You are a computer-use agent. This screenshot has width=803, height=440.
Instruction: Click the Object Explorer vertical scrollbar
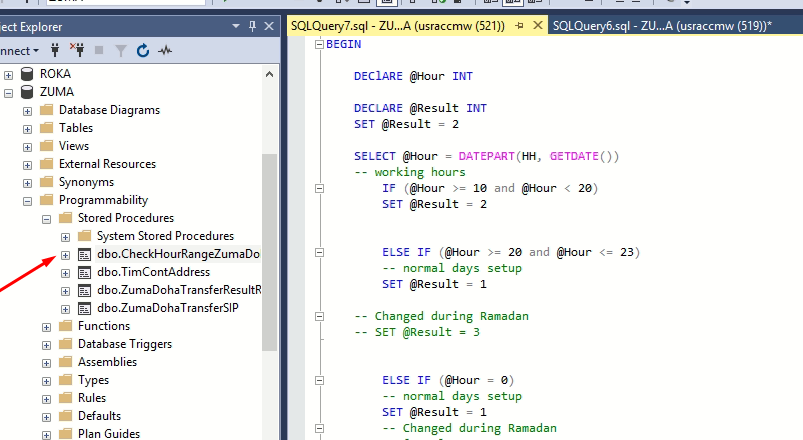pyautogui.click(x=270, y=250)
